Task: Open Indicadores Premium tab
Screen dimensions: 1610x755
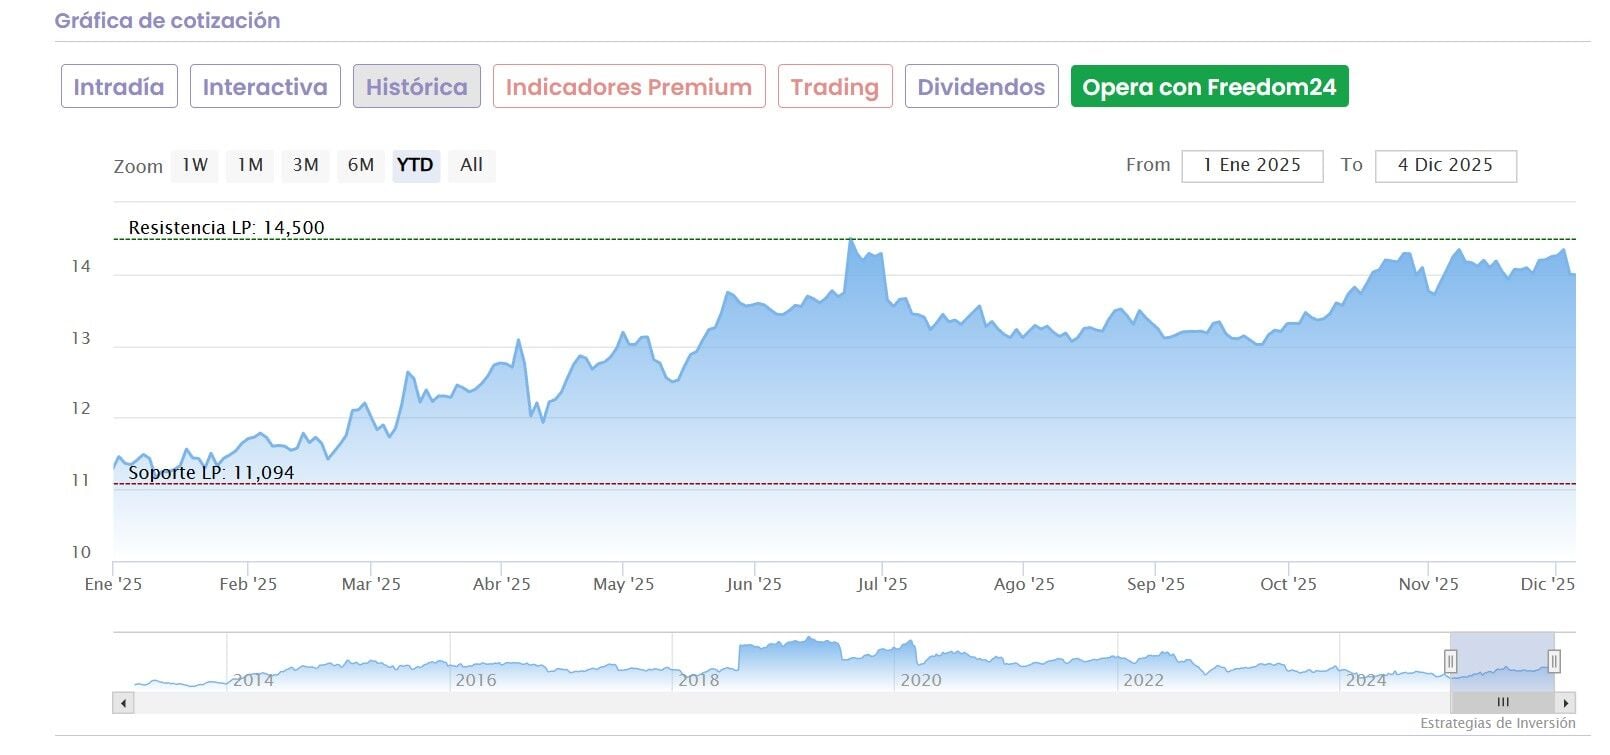Action: pyautogui.click(x=628, y=87)
